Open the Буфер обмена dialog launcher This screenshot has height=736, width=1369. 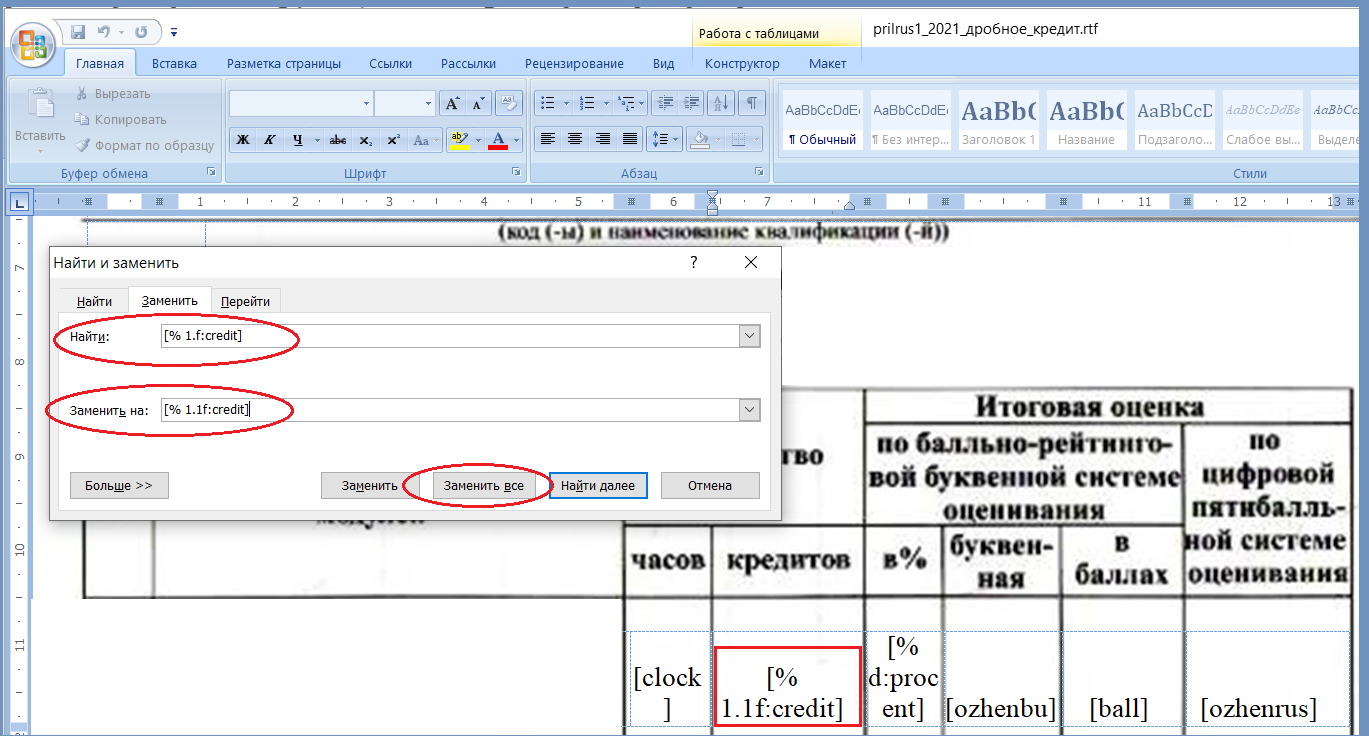click(211, 173)
